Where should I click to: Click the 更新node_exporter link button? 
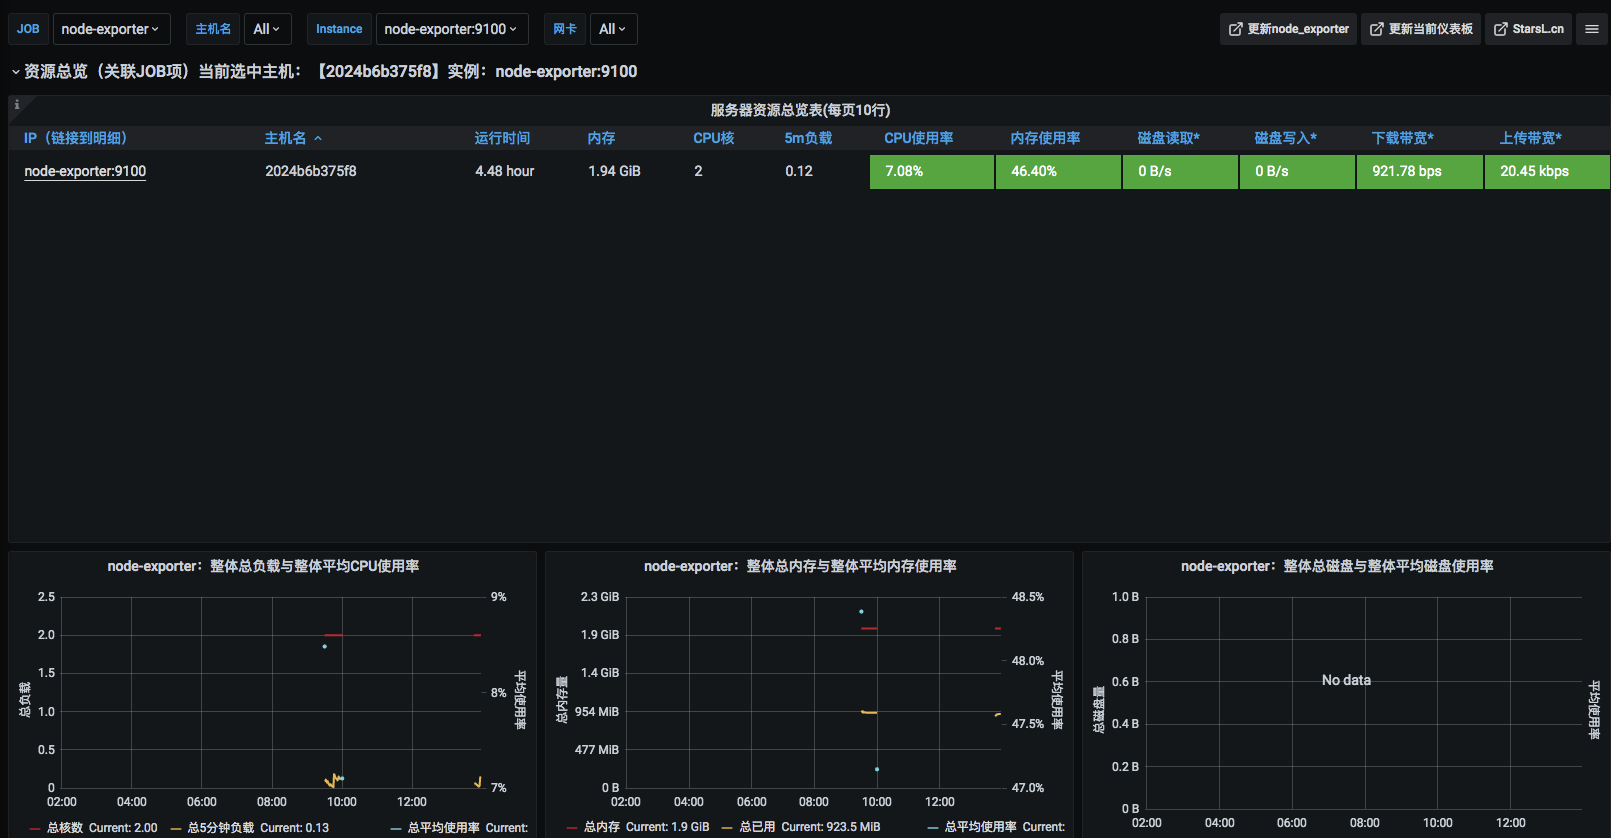click(x=1288, y=29)
